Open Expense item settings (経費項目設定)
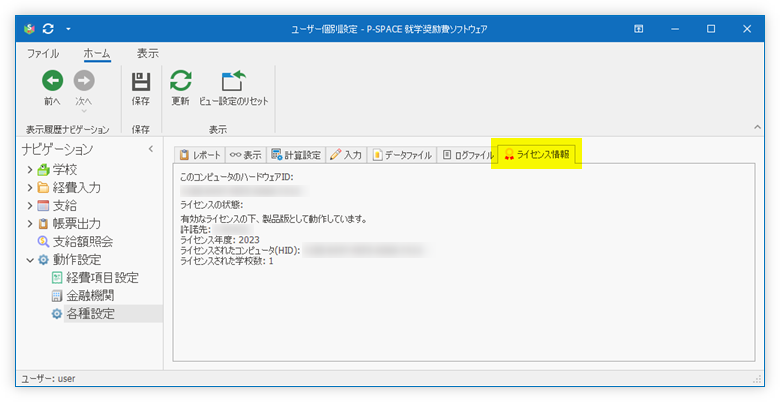 102,278
